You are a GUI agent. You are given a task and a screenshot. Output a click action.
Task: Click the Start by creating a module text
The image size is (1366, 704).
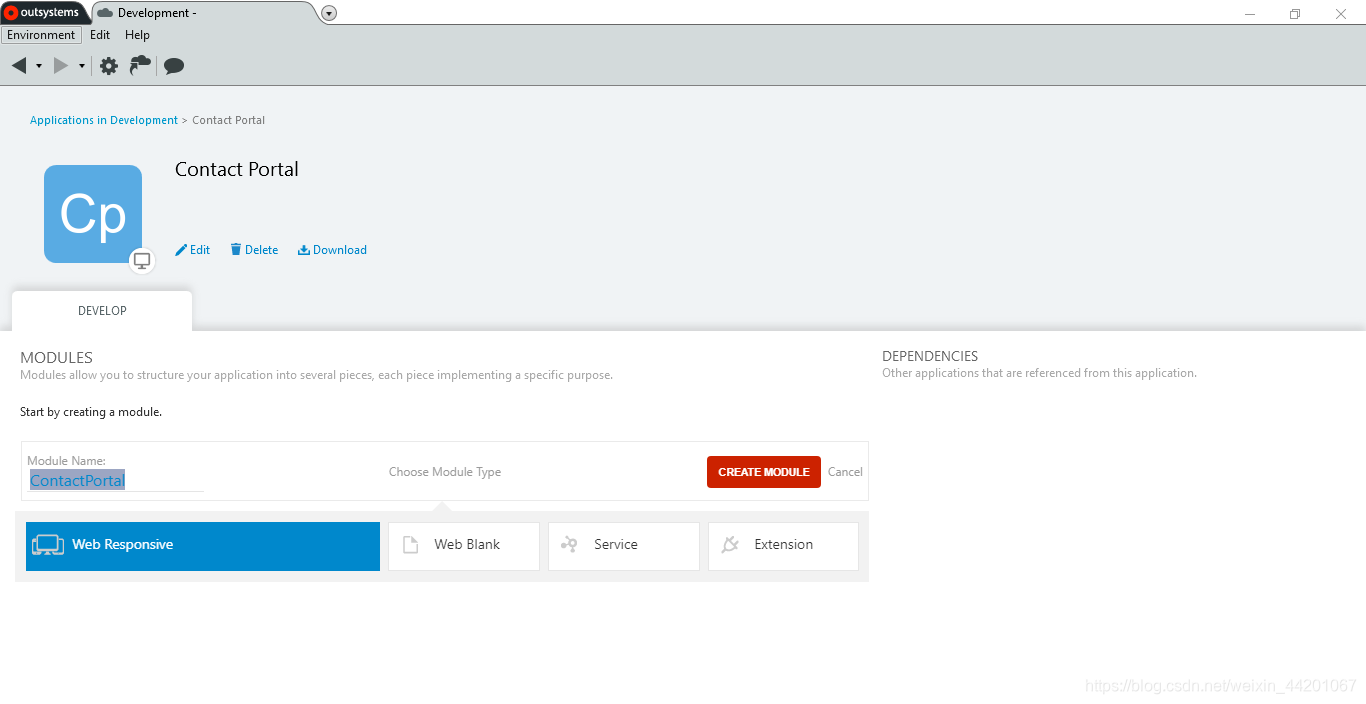point(91,412)
